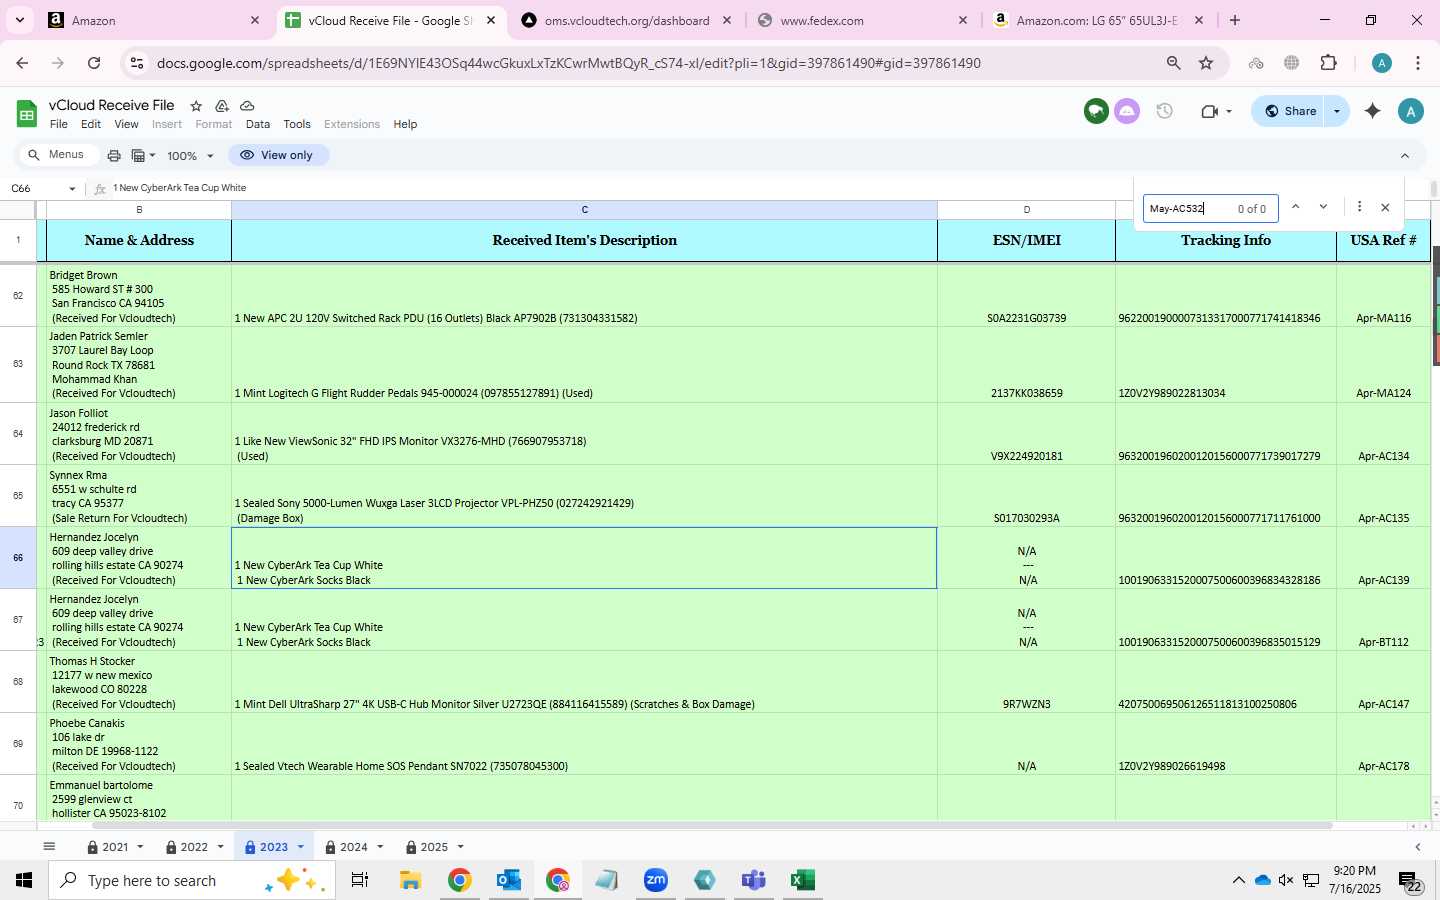Open File Explorer from the taskbar

click(x=410, y=880)
